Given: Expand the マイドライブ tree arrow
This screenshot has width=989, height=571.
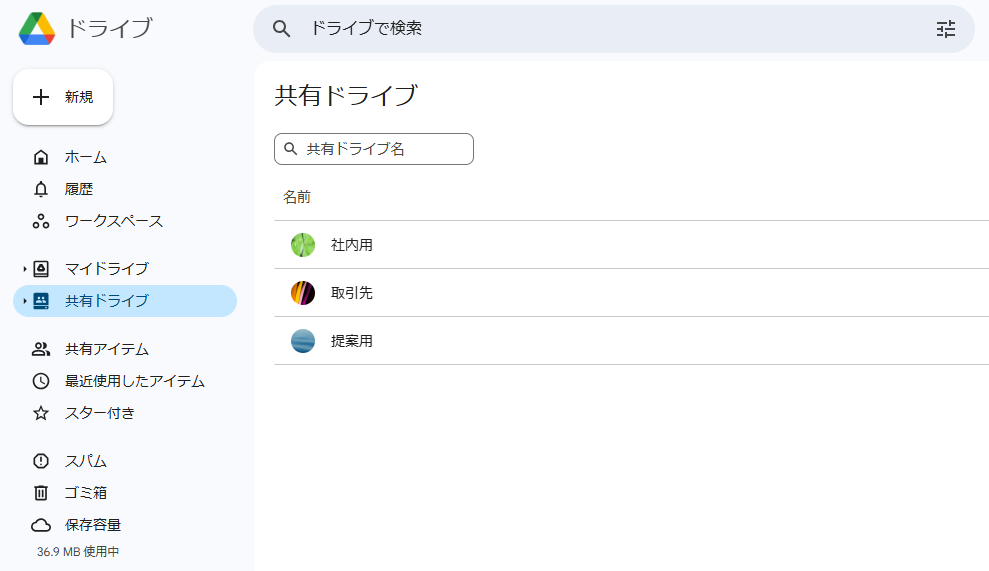Looking at the screenshot, I should click(x=24, y=269).
